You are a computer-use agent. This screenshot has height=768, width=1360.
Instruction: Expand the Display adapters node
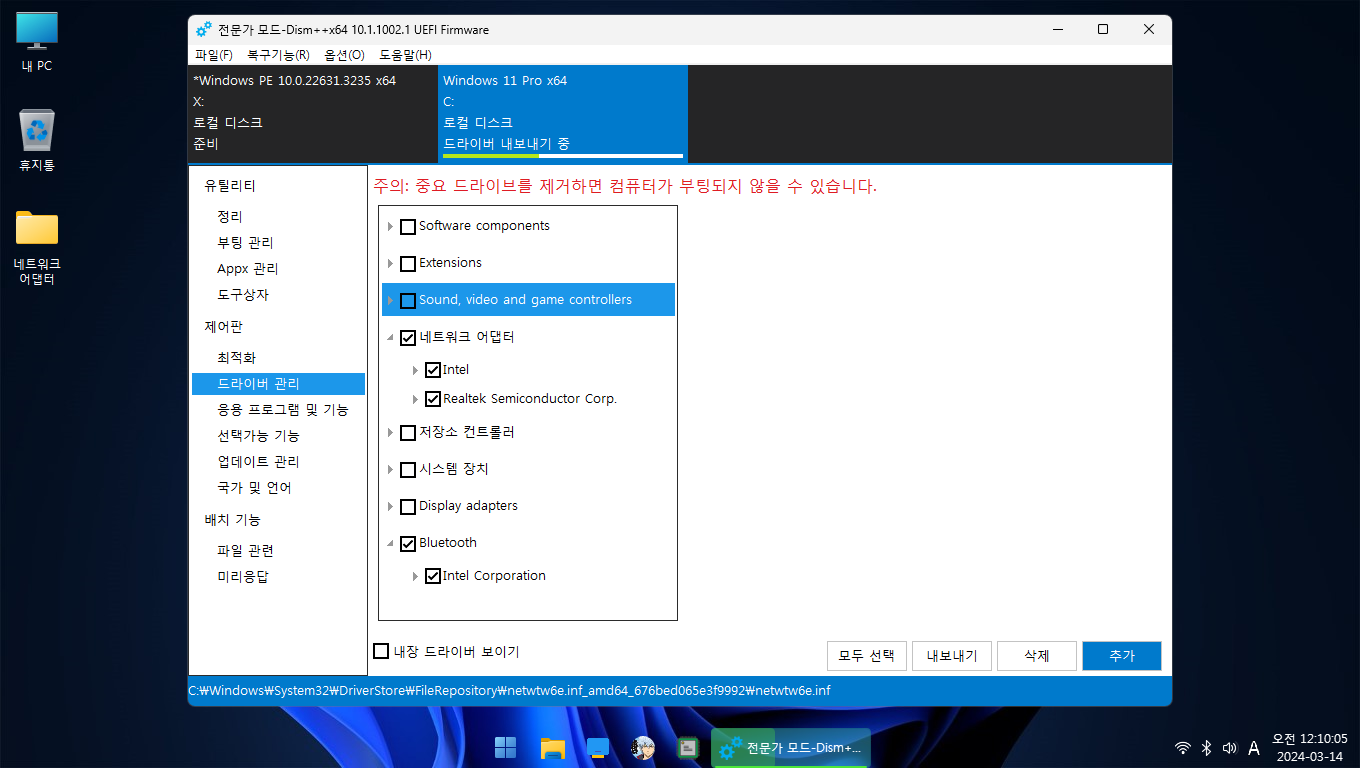tap(391, 507)
